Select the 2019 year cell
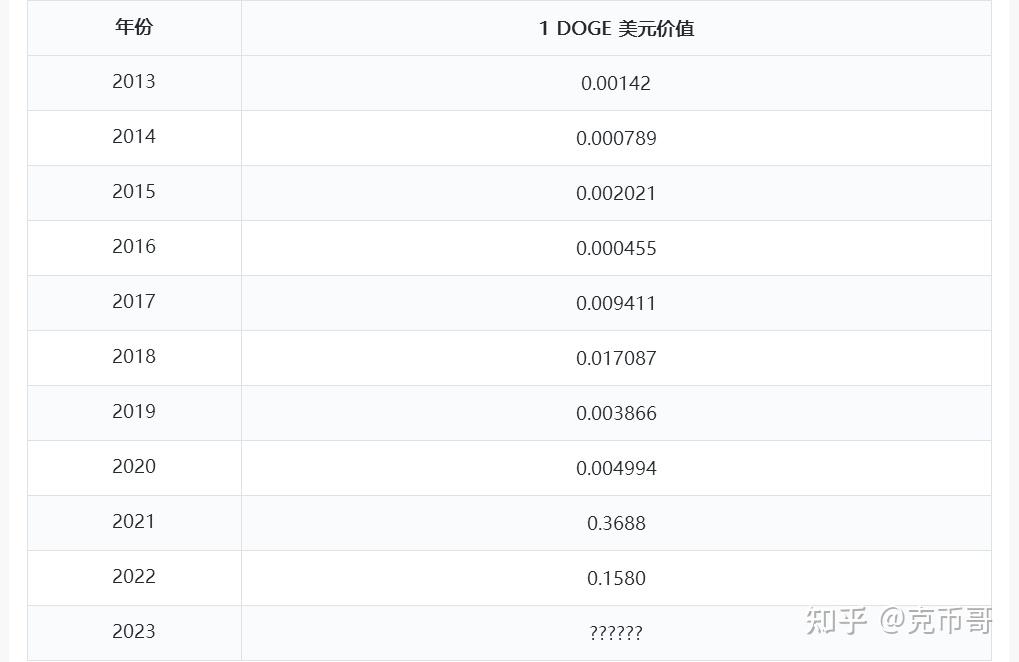This screenshot has width=1019, height=662. coord(134,413)
